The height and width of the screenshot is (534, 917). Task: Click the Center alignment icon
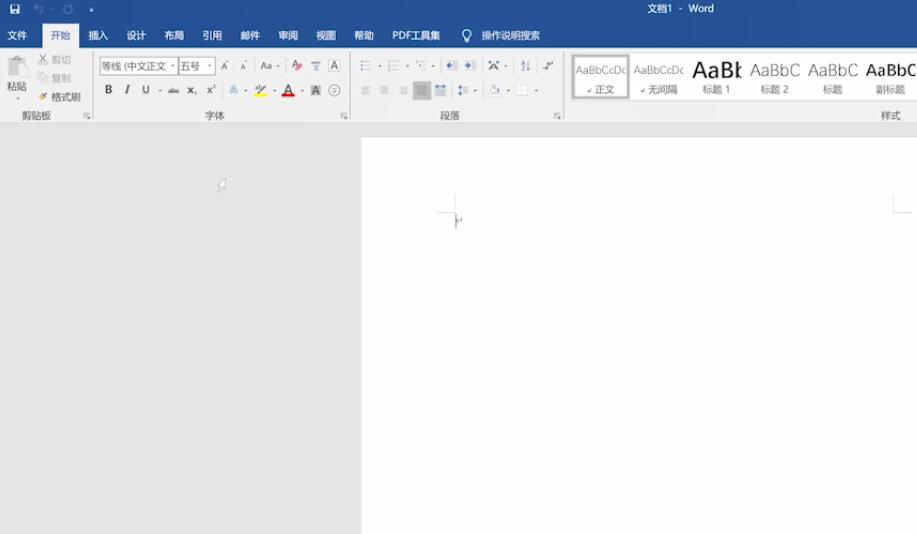384,90
